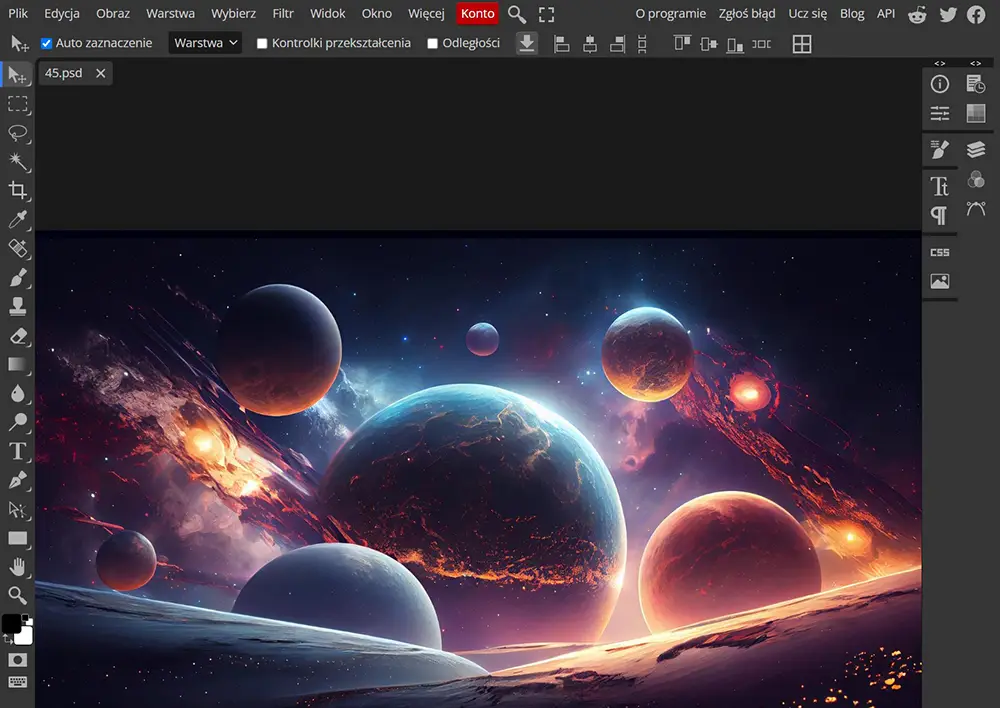
Task: Select the Path Select tool
Action: coord(17,510)
